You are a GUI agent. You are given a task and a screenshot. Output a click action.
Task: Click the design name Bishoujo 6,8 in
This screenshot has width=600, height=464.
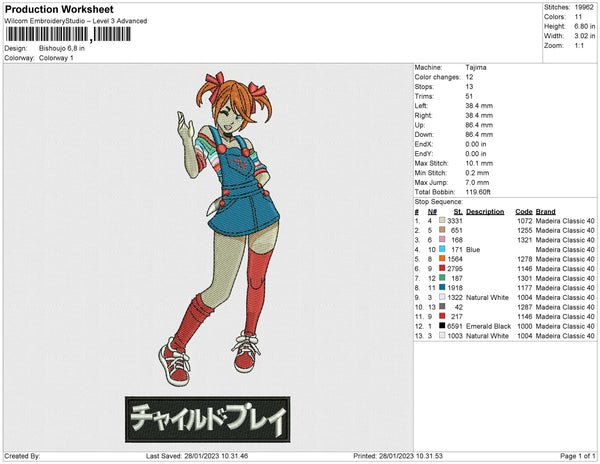[62, 49]
